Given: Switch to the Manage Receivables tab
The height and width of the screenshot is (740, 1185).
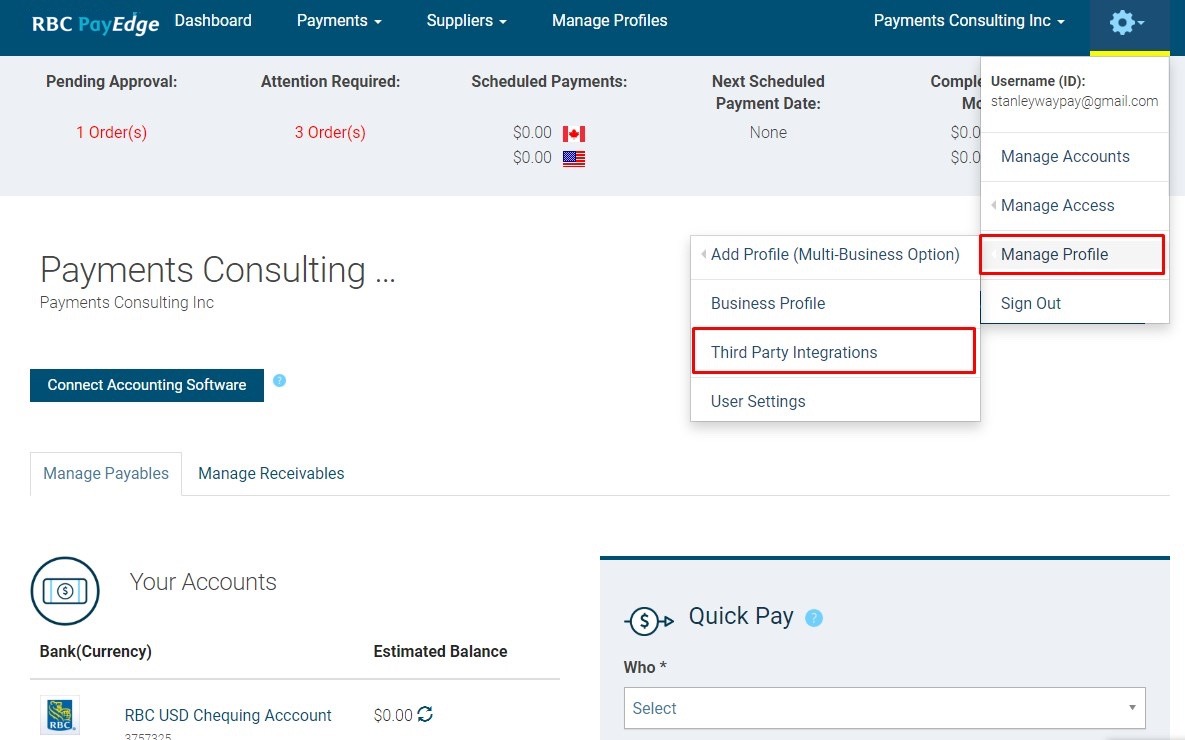Looking at the screenshot, I should tap(271, 474).
